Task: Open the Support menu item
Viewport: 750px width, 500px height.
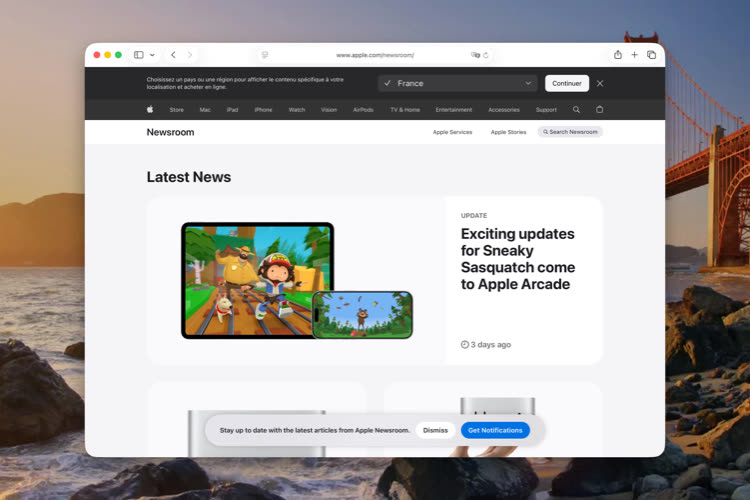Action: 546,110
